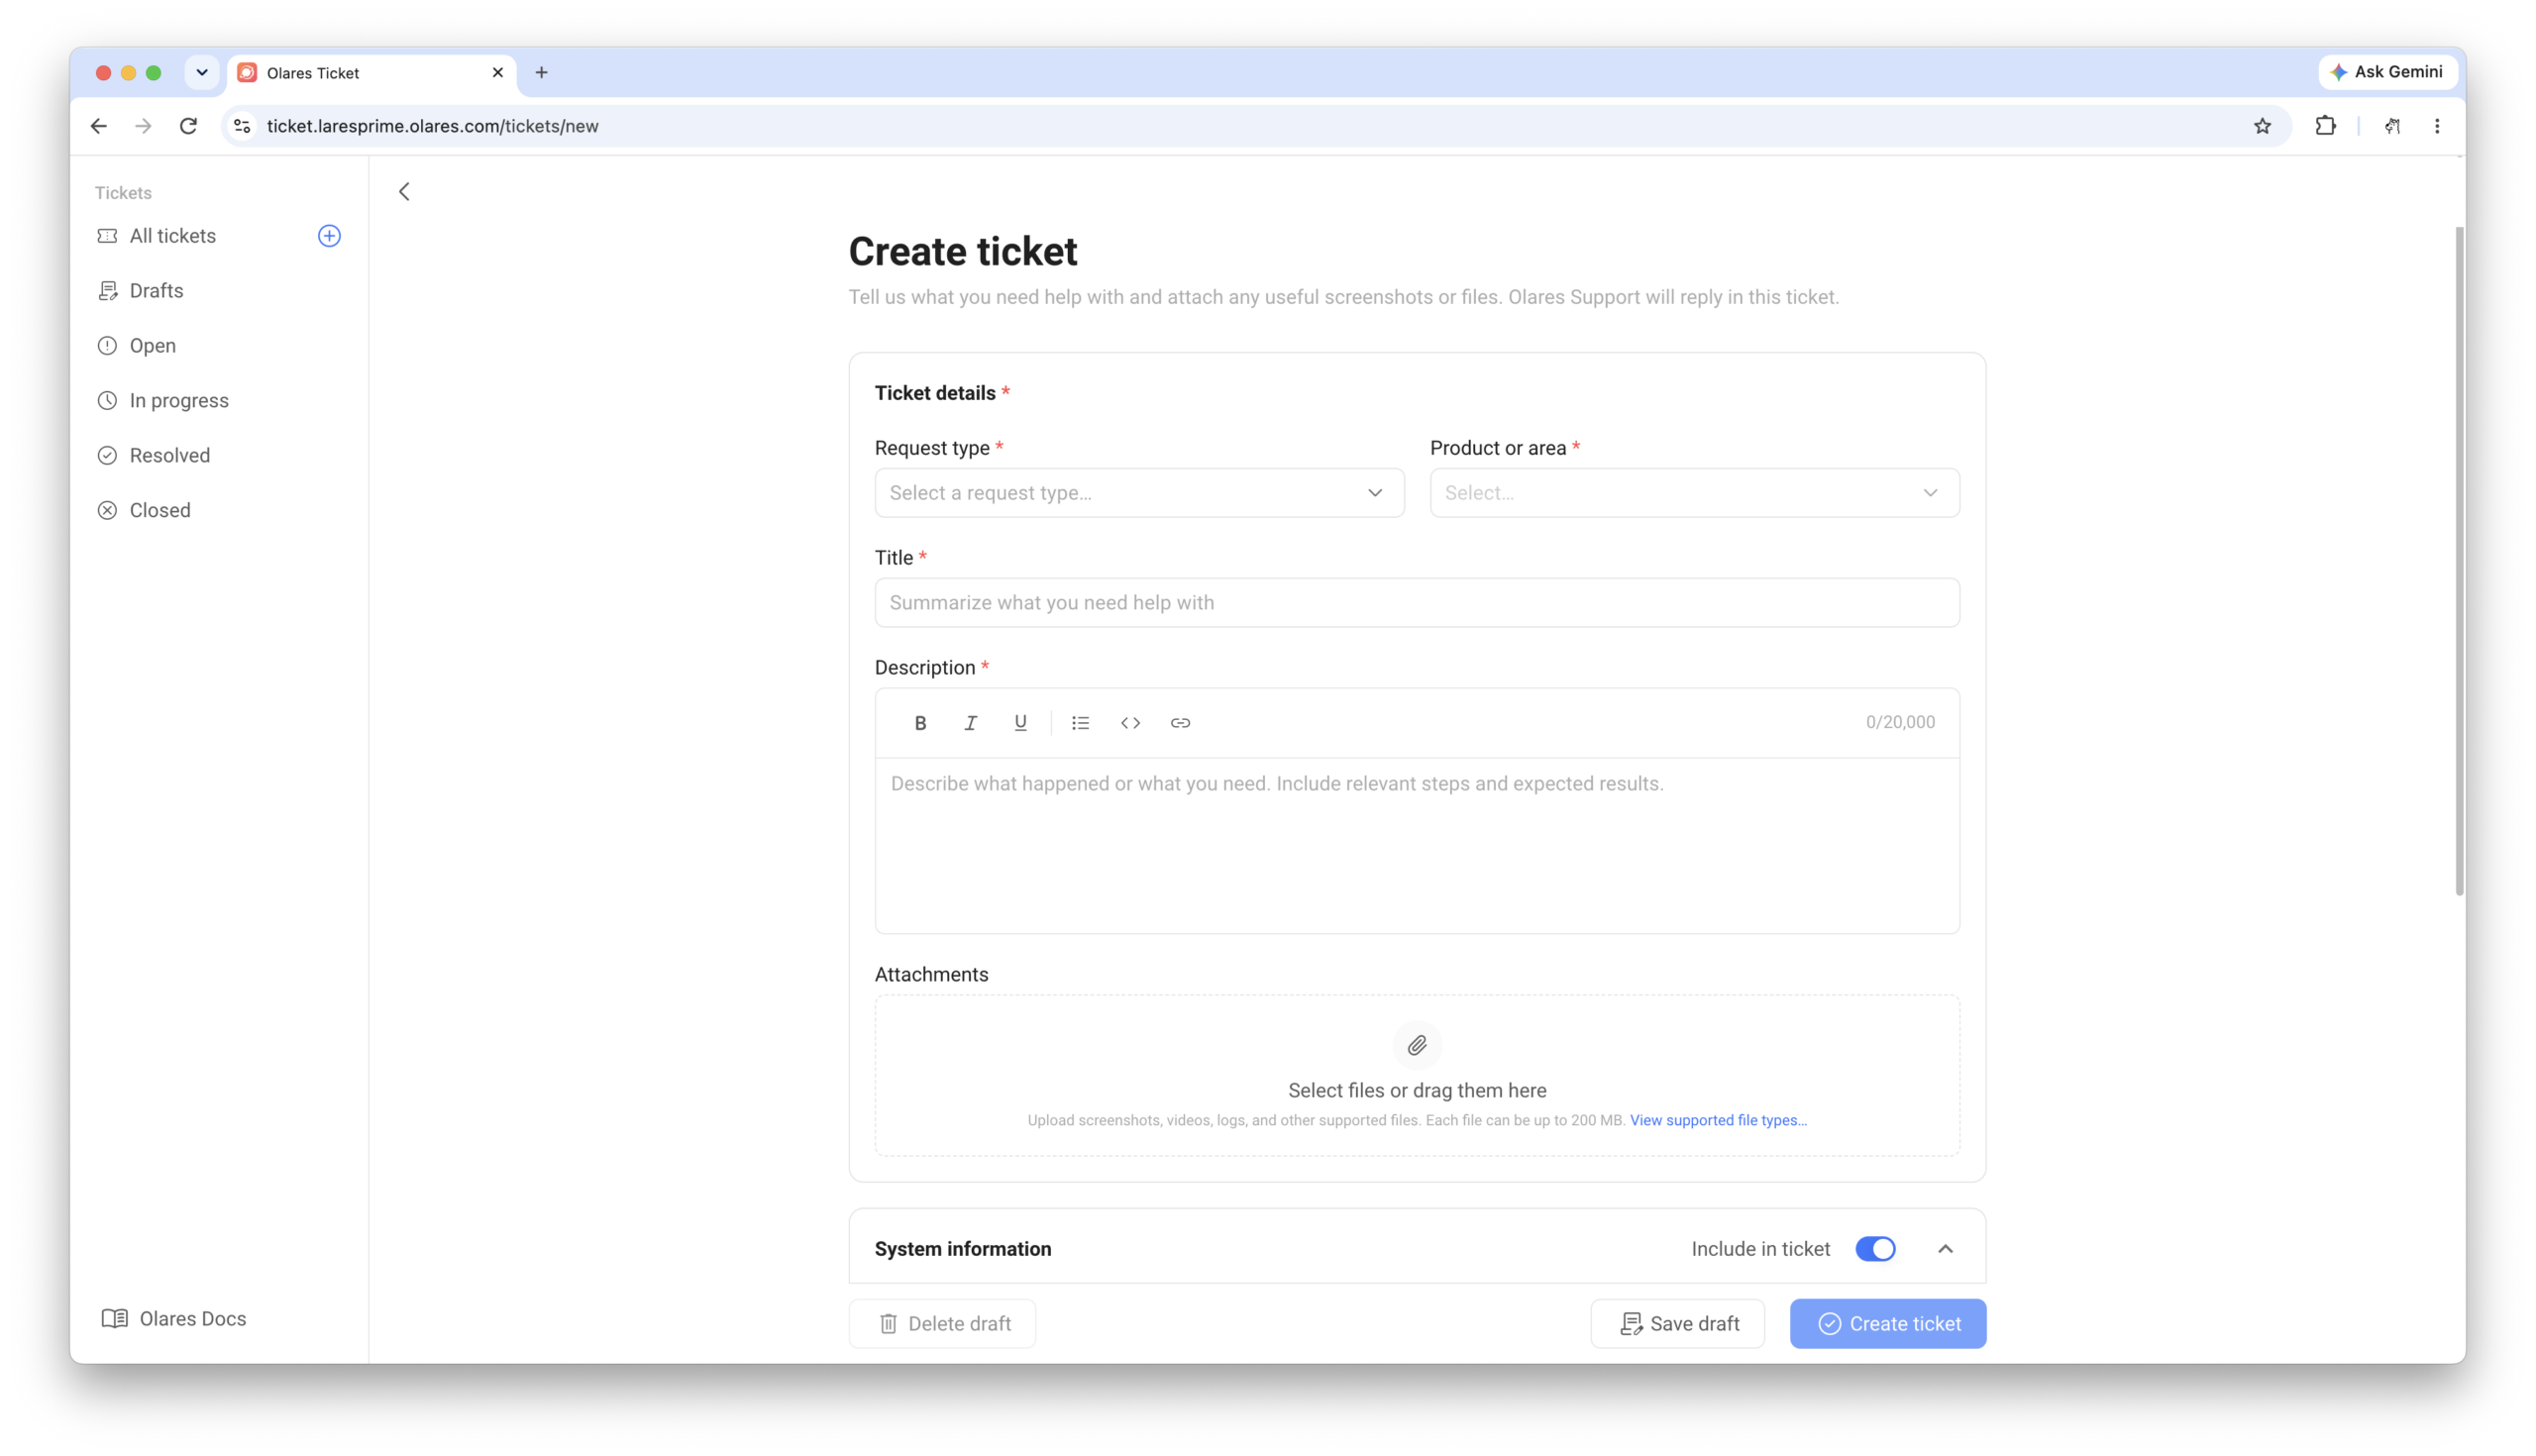Image resolution: width=2536 pixels, height=1456 pixels.
Task: Close the Olares Ticket tab
Action: 497,72
